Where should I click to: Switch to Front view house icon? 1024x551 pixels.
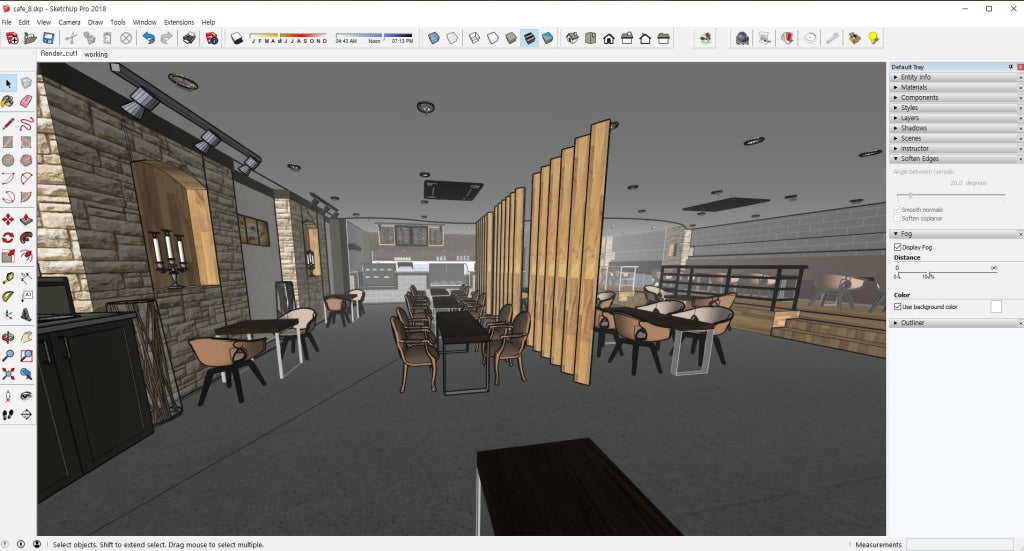tap(609, 39)
